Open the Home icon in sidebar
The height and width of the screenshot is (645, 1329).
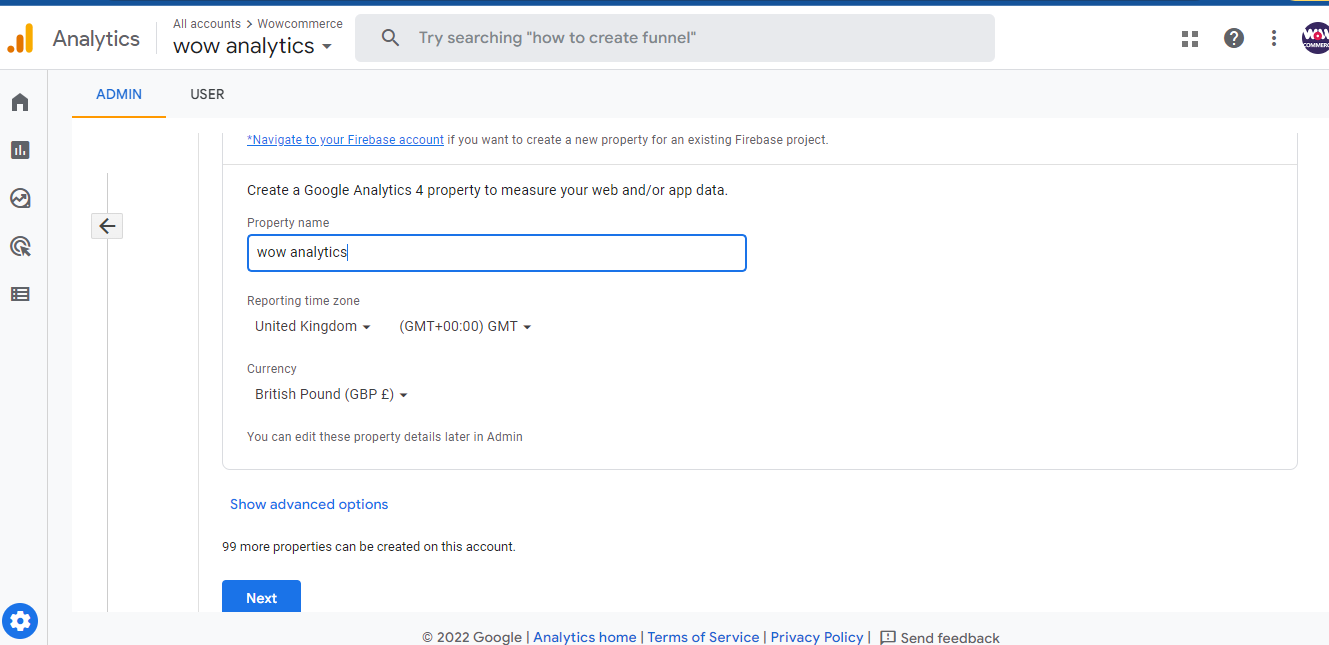click(x=20, y=102)
